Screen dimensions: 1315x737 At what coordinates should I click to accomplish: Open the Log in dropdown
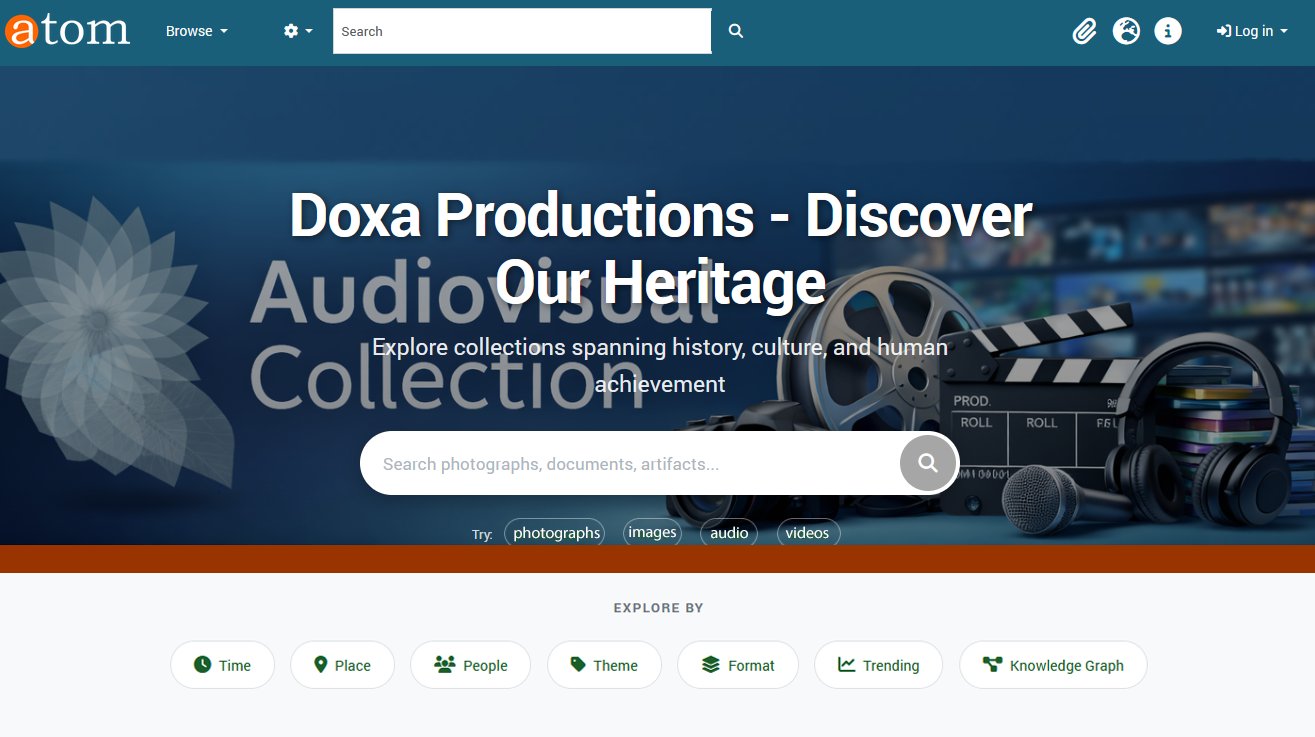click(x=1252, y=31)
